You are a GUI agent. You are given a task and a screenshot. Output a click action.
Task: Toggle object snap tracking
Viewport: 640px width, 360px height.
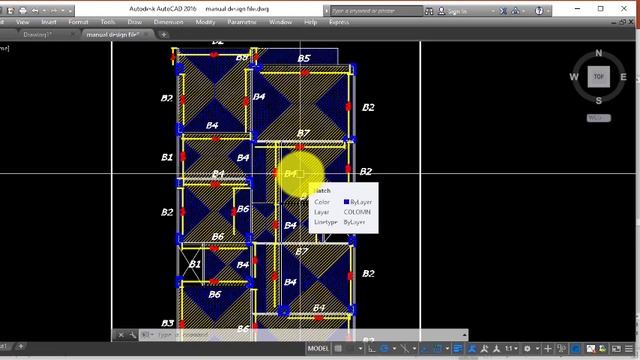click(x=425, y=349)
